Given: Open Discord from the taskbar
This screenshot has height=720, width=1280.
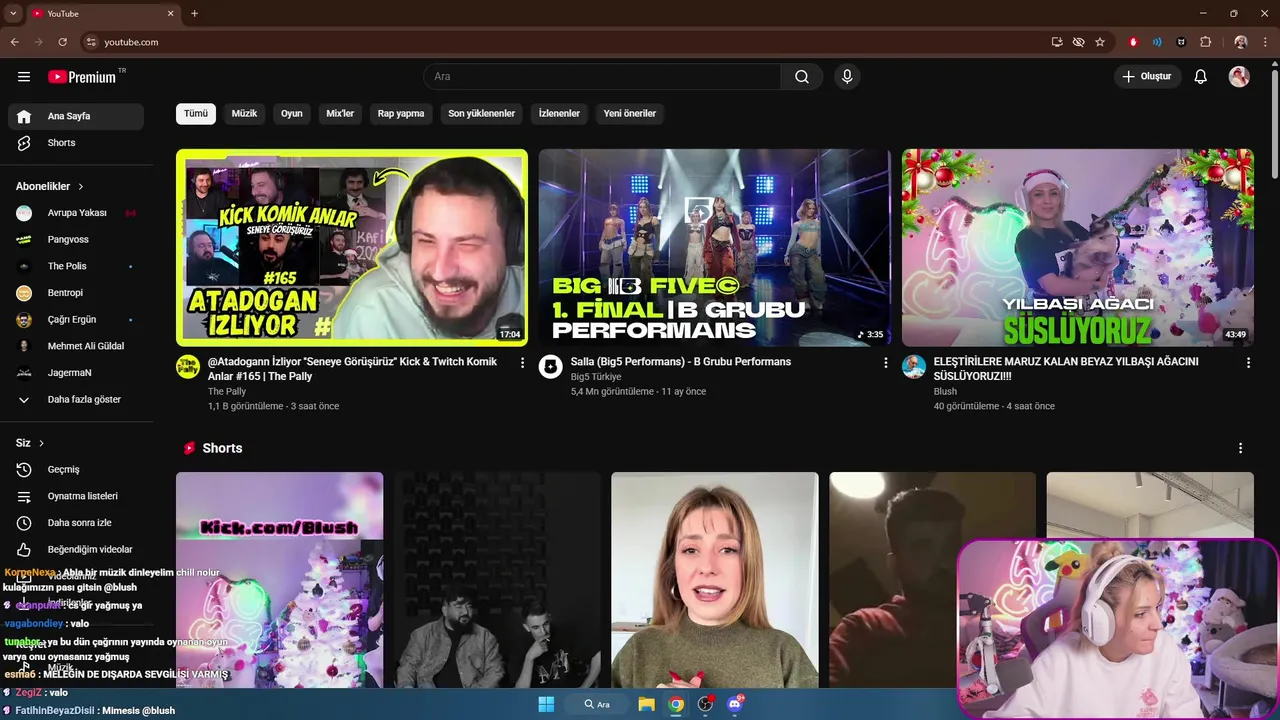Looking at the screenshot, I should tap(735, 704).
